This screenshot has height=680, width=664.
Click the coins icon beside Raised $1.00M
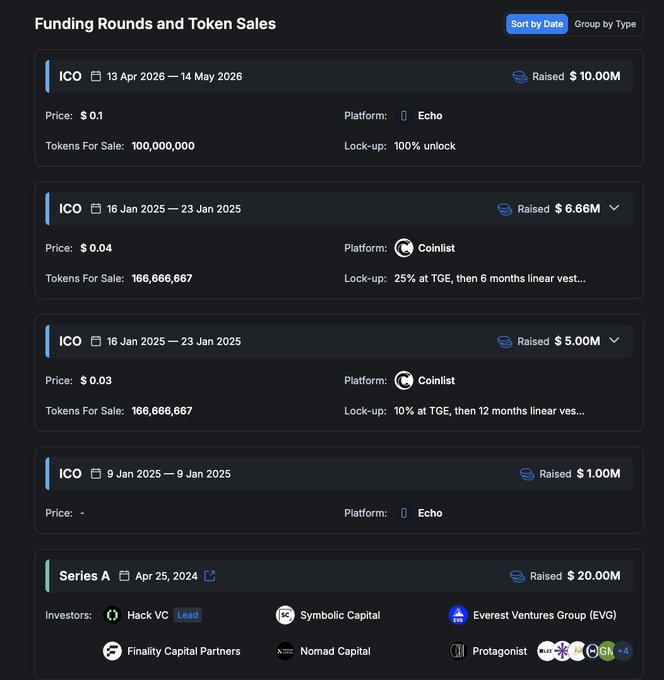click(527, 474)
